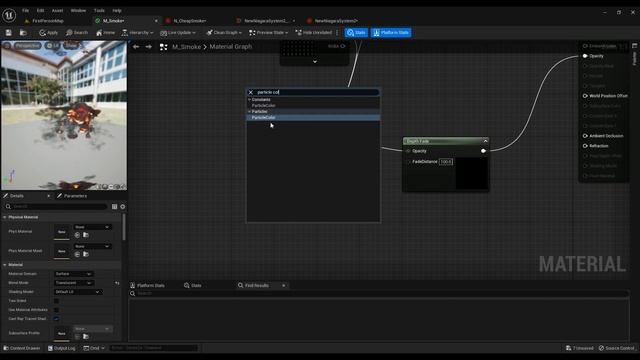Open the Shading Model dropdown
Screen dimensions: 640x360
click(78, 292)
